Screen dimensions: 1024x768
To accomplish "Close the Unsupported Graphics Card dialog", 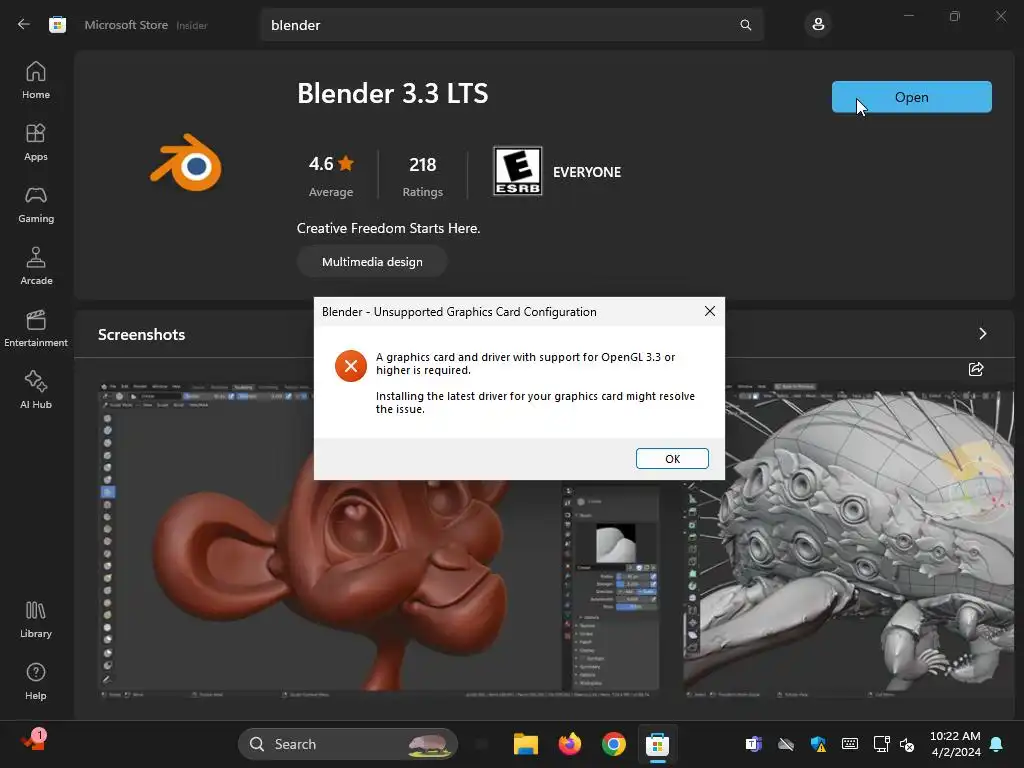I will 710,312.
